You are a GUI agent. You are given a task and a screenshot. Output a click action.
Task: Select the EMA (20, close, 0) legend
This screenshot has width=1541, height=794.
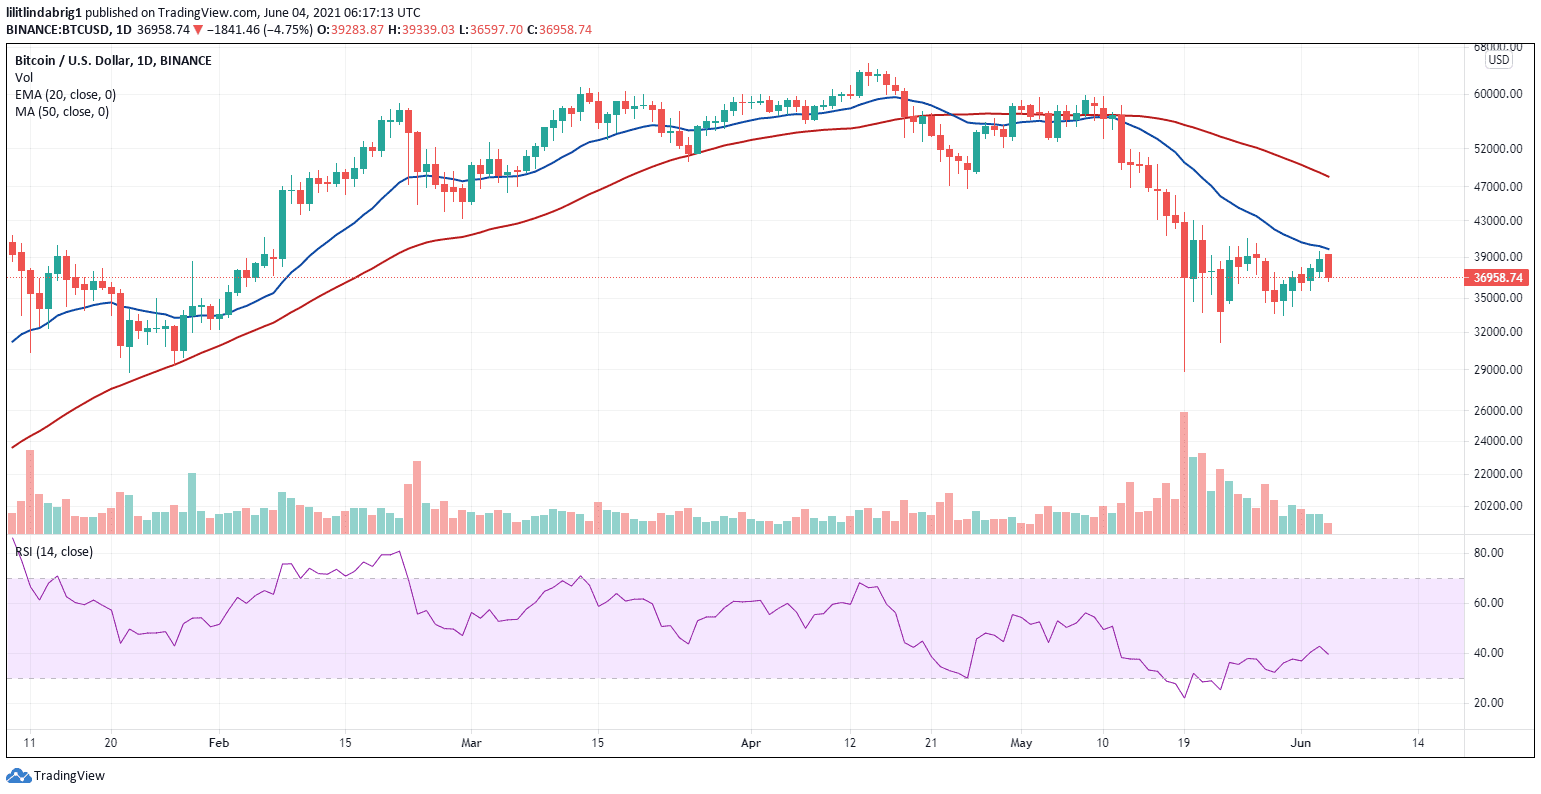pos(65,94)
